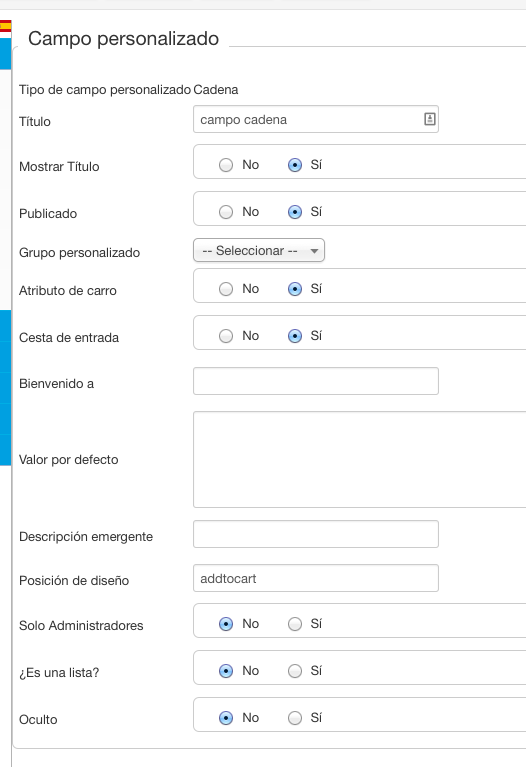Screen dimensions: 526x784
Task: Click the Posición de diseño field
Action: 316,578
